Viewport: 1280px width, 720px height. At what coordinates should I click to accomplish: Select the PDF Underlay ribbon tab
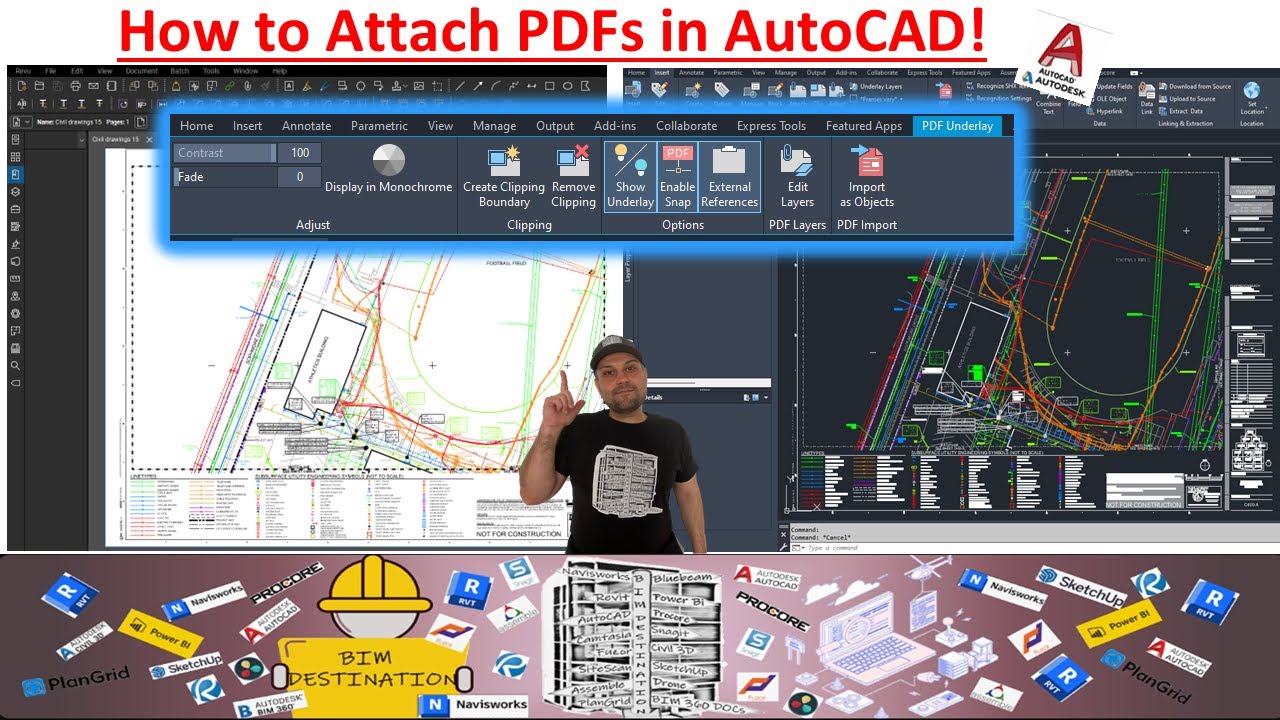(957, 126)
